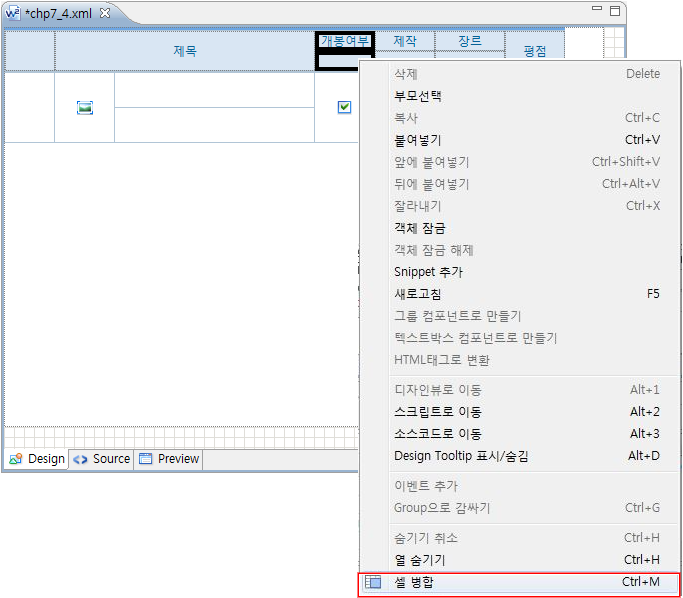The image size is (683, 598).
Task: Close the chp7_4.xml editor tab
Action: click(105, 12)
